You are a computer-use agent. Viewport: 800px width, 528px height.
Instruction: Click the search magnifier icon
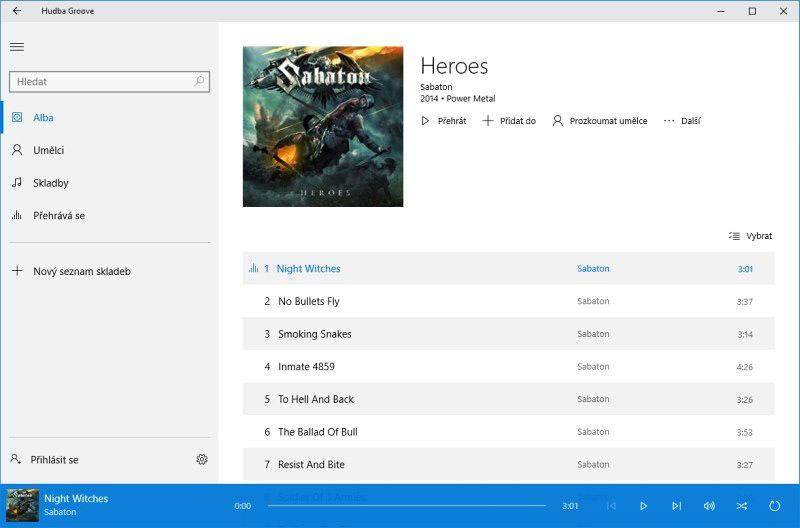pos(199,81)
